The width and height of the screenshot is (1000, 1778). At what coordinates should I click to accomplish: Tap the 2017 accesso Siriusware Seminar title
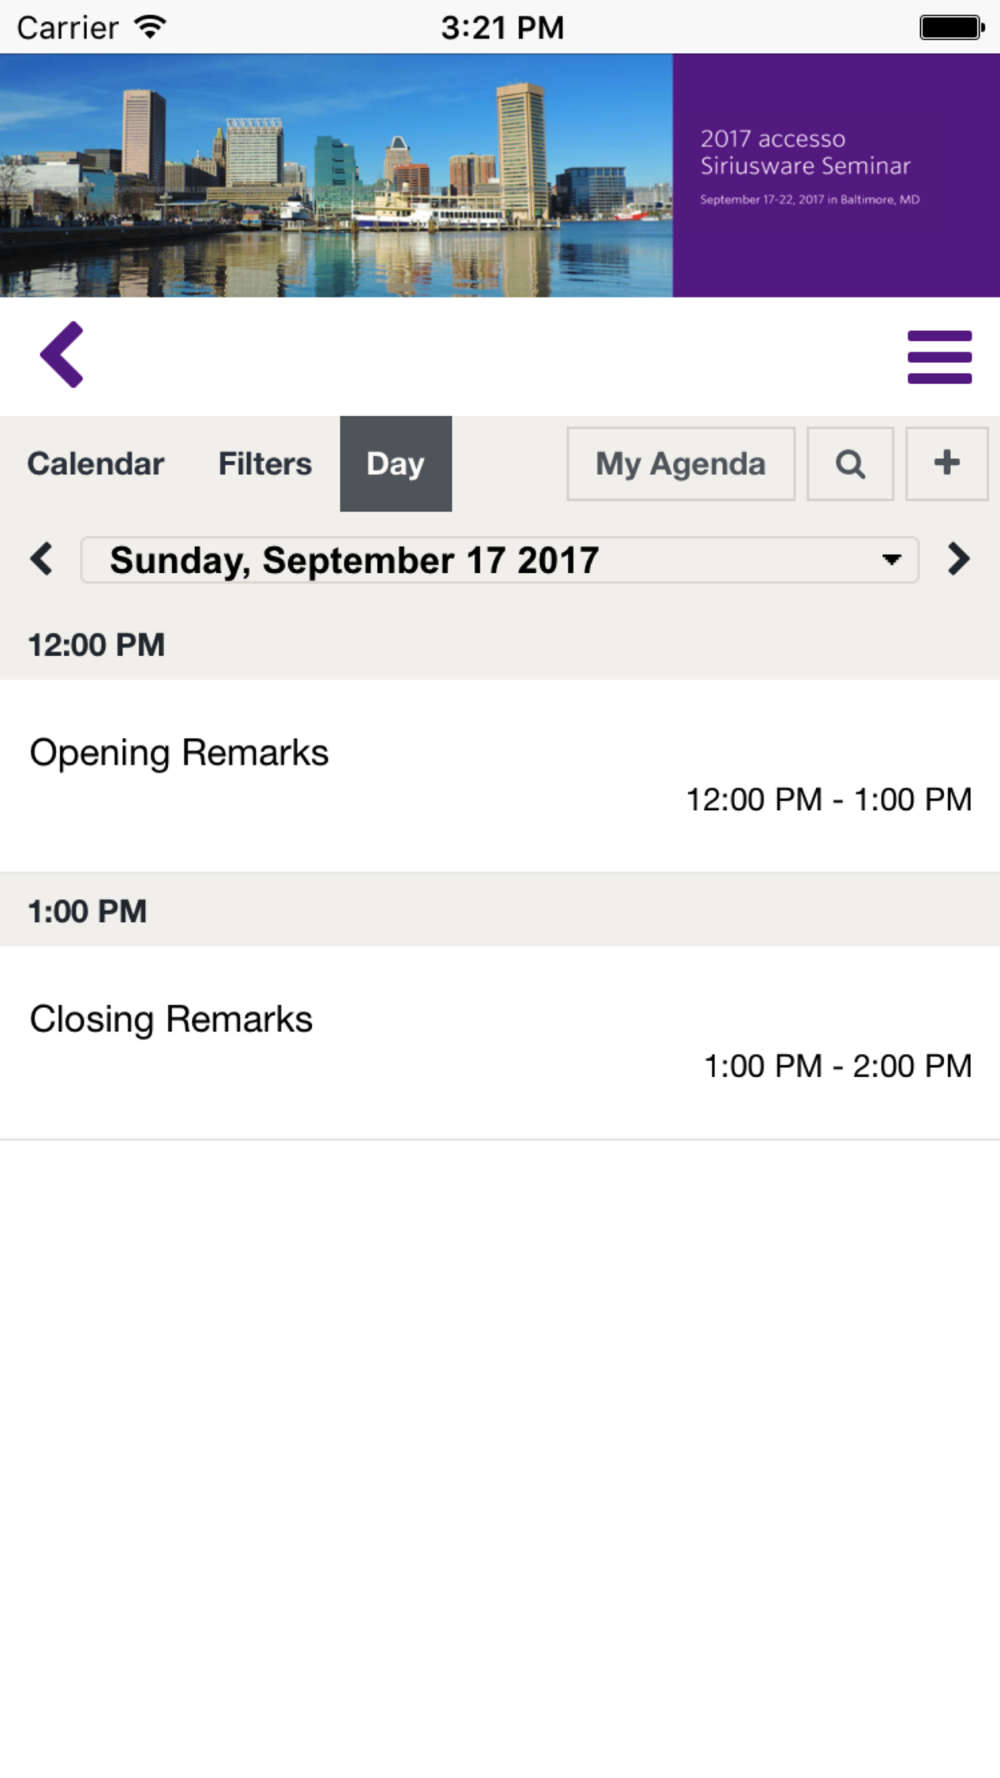pyautogui.click(x=805, y=152)
